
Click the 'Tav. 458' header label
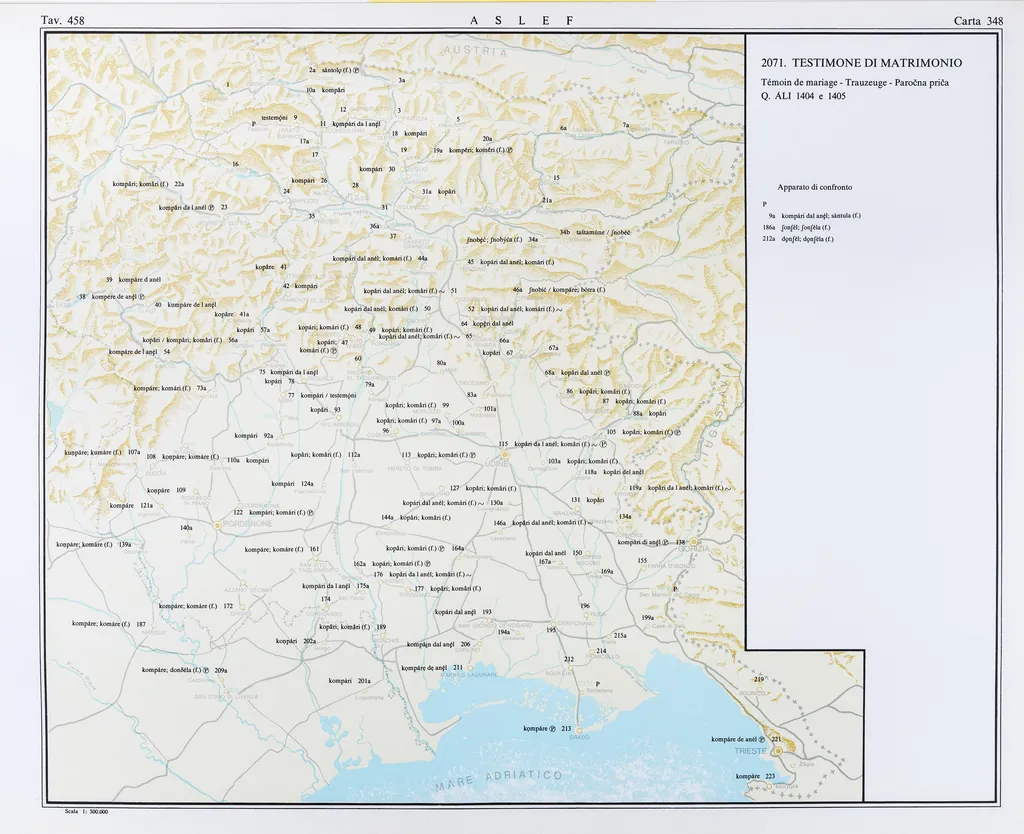pos(62,21)
